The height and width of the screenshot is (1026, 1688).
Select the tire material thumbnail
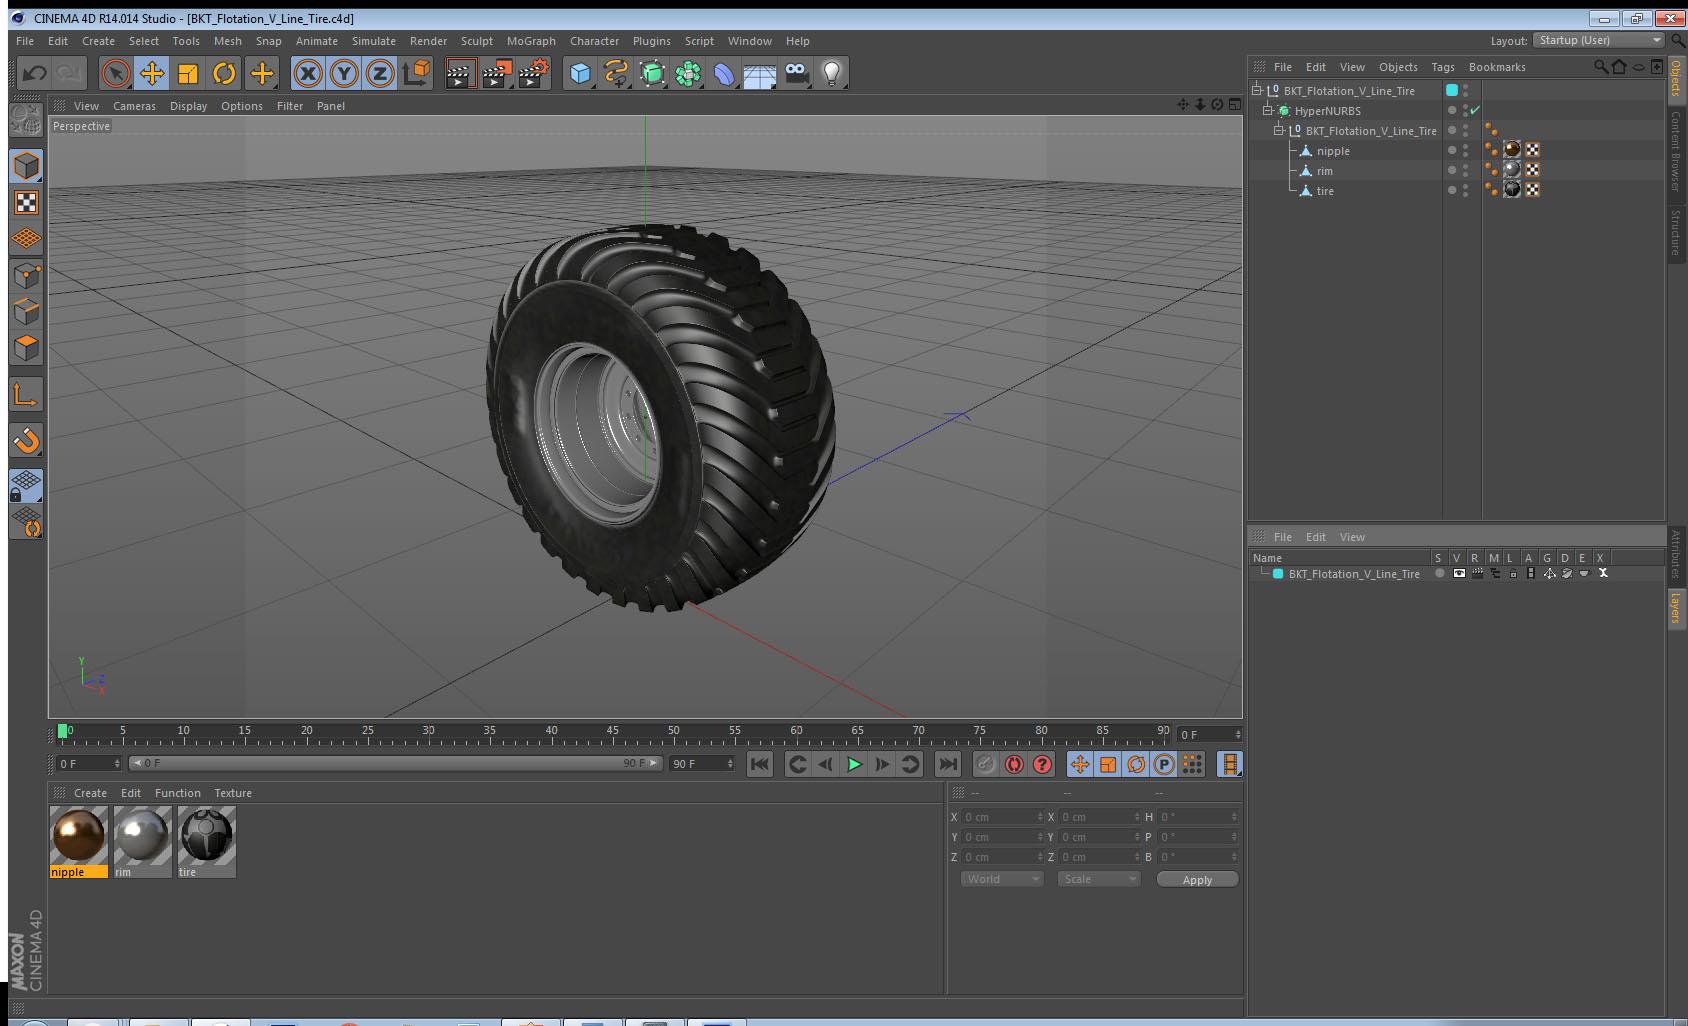click(x=207, y=836)
